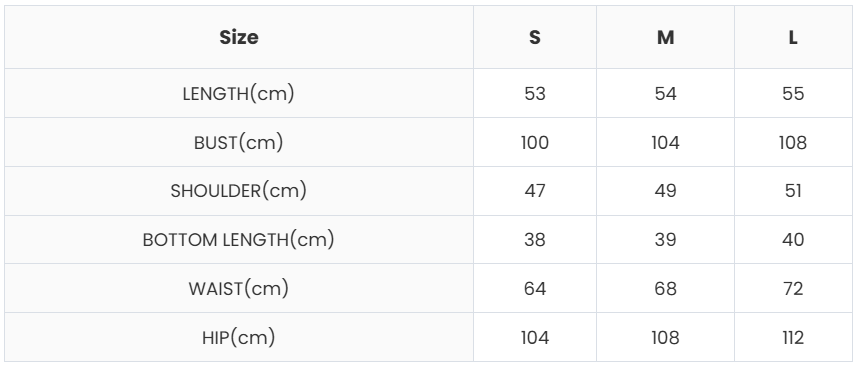
Task: Click the LENGTH(cm) row label
Action: tap(239, 94)
